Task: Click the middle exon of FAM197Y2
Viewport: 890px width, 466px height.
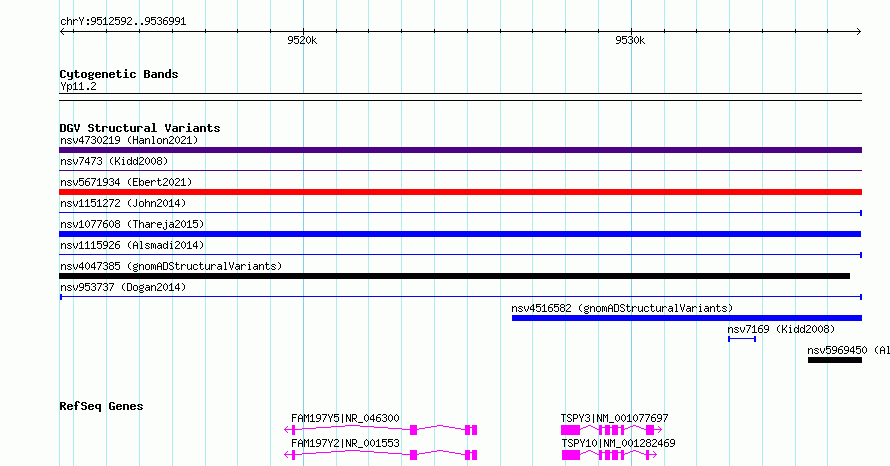Action: [414, 455]
